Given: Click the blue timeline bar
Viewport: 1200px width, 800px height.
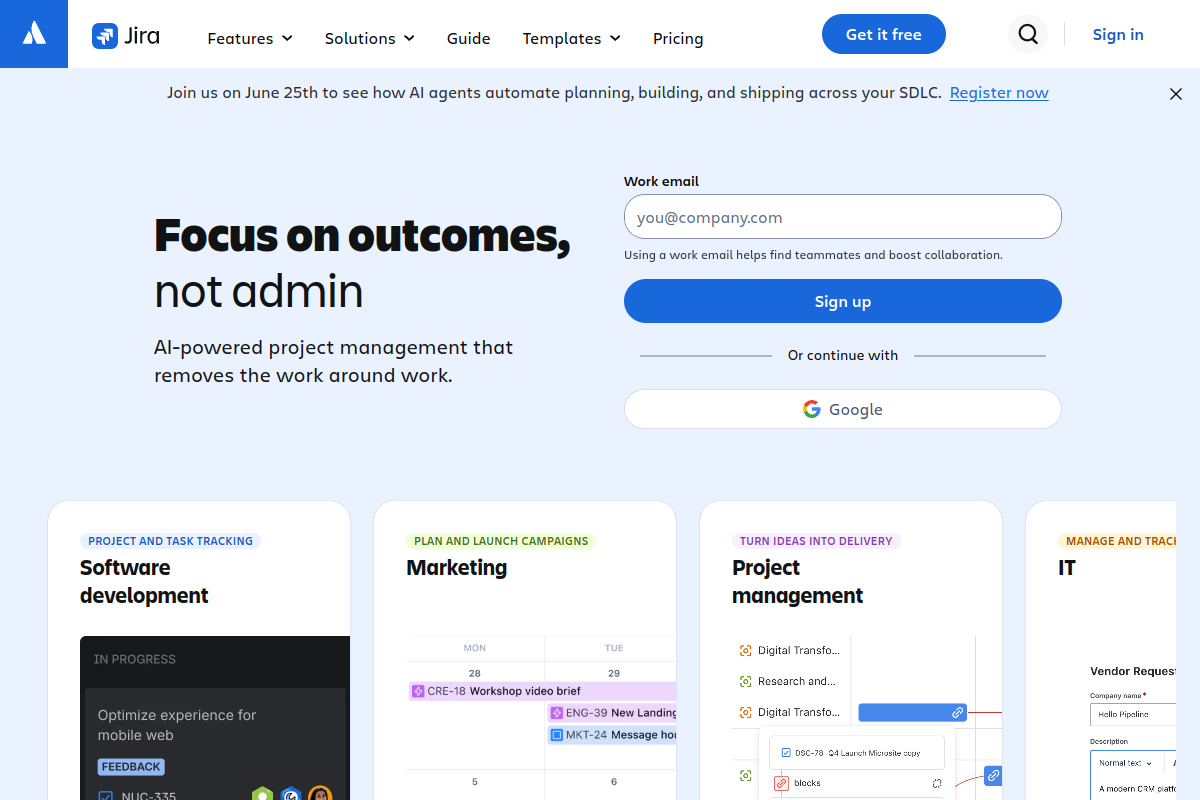Looking at the screenshot, I should 912,713.
